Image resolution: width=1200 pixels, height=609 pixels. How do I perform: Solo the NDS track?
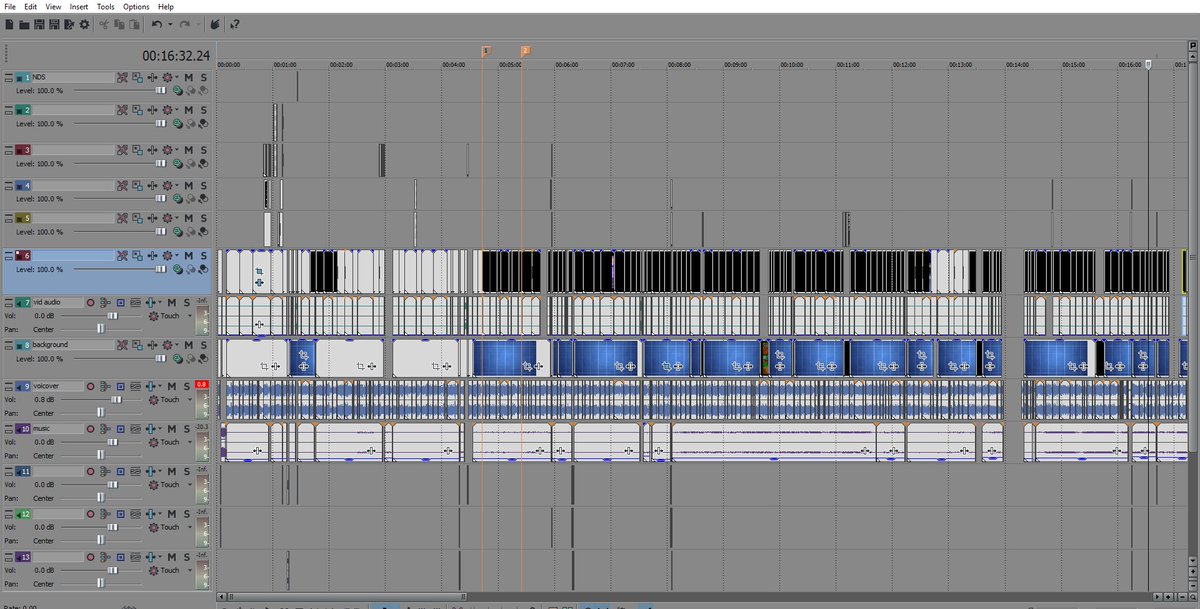[x=203, y=77]
